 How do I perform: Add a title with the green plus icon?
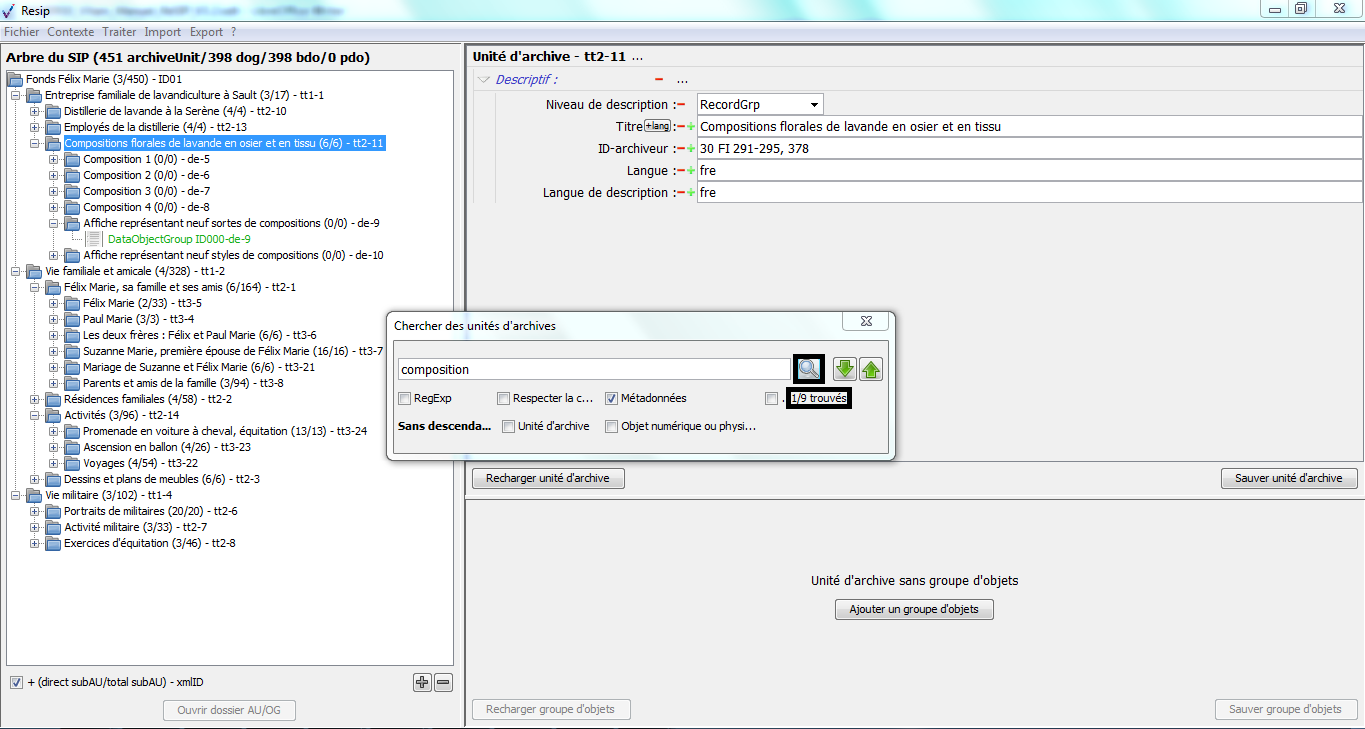click(690, 127)
